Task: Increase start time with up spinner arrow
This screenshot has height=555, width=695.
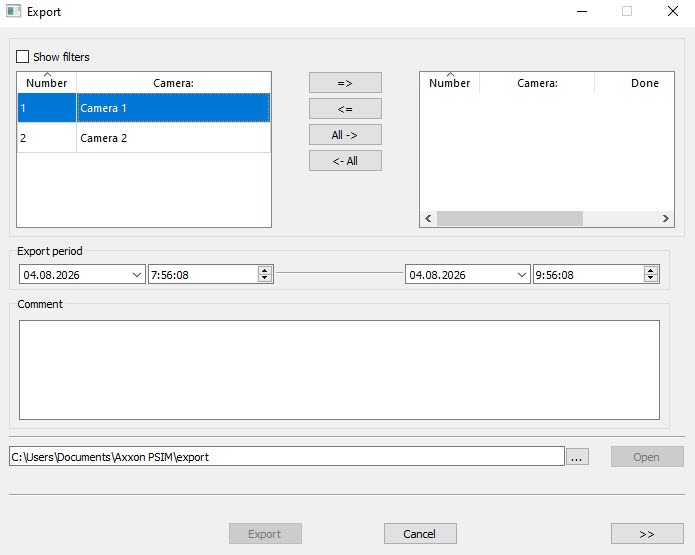Action: point(265,270)
